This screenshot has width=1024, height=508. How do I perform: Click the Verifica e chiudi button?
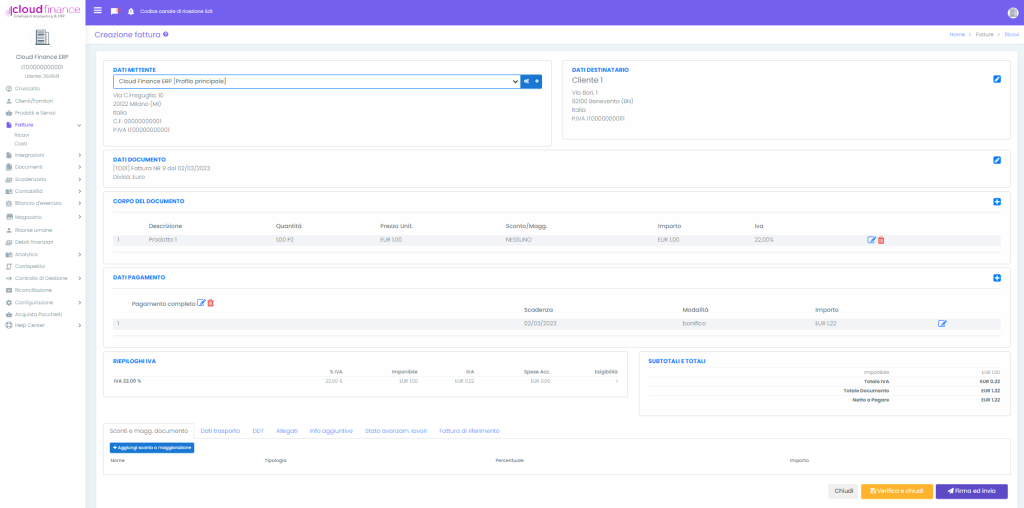(x=897, y=491)
